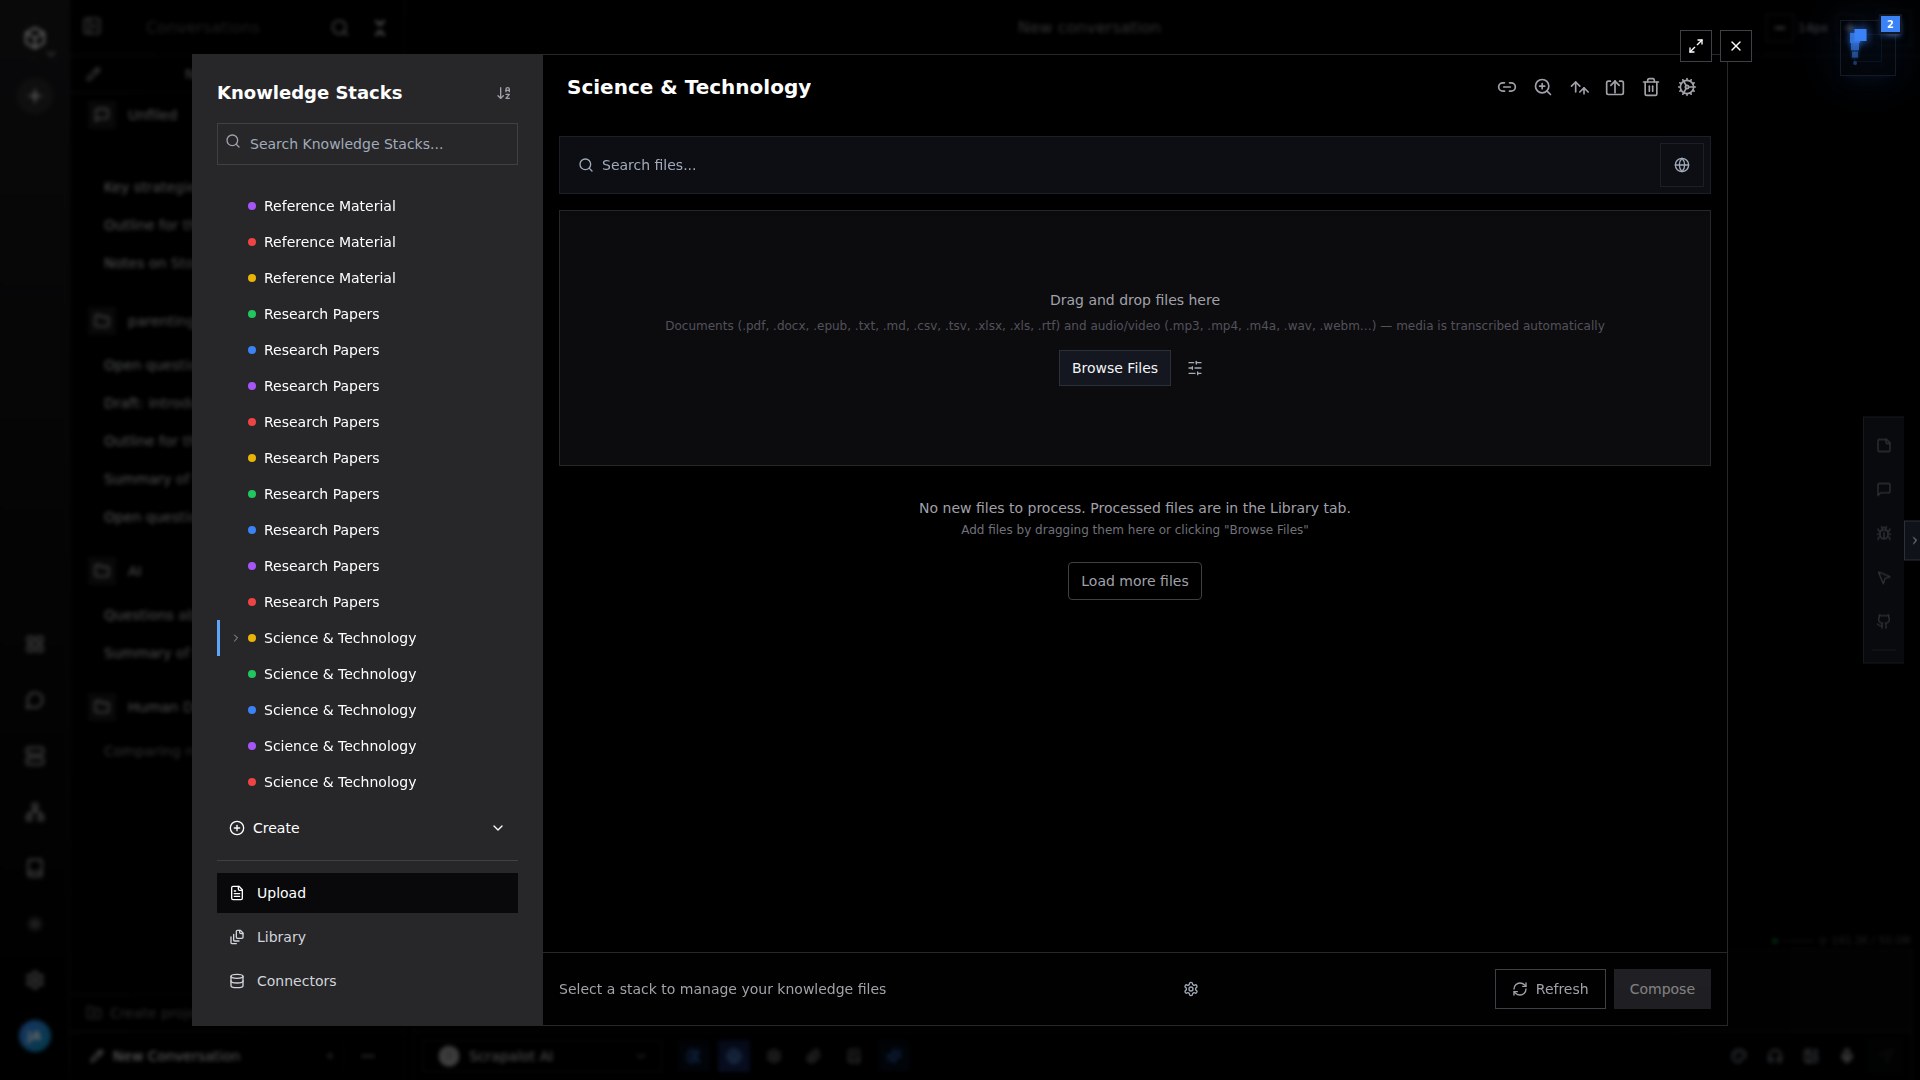Click the sort order icon beside Knowledge Stacks
1920x1080 pixels.
click(x=504, y=93)
